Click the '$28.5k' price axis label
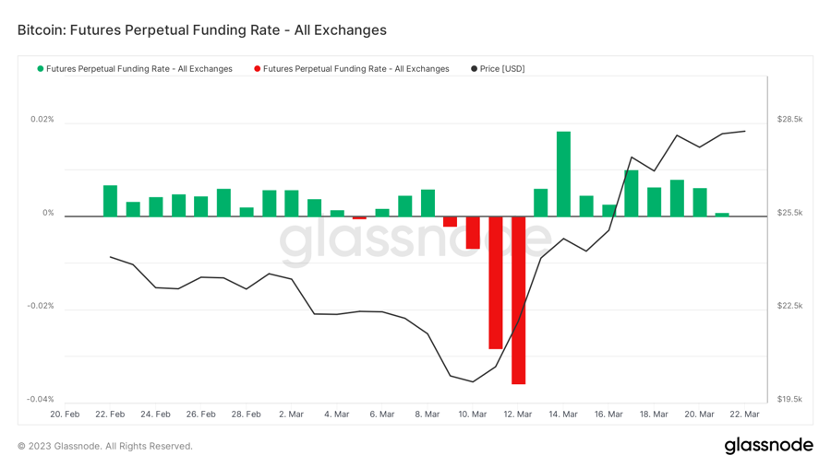 790,120
